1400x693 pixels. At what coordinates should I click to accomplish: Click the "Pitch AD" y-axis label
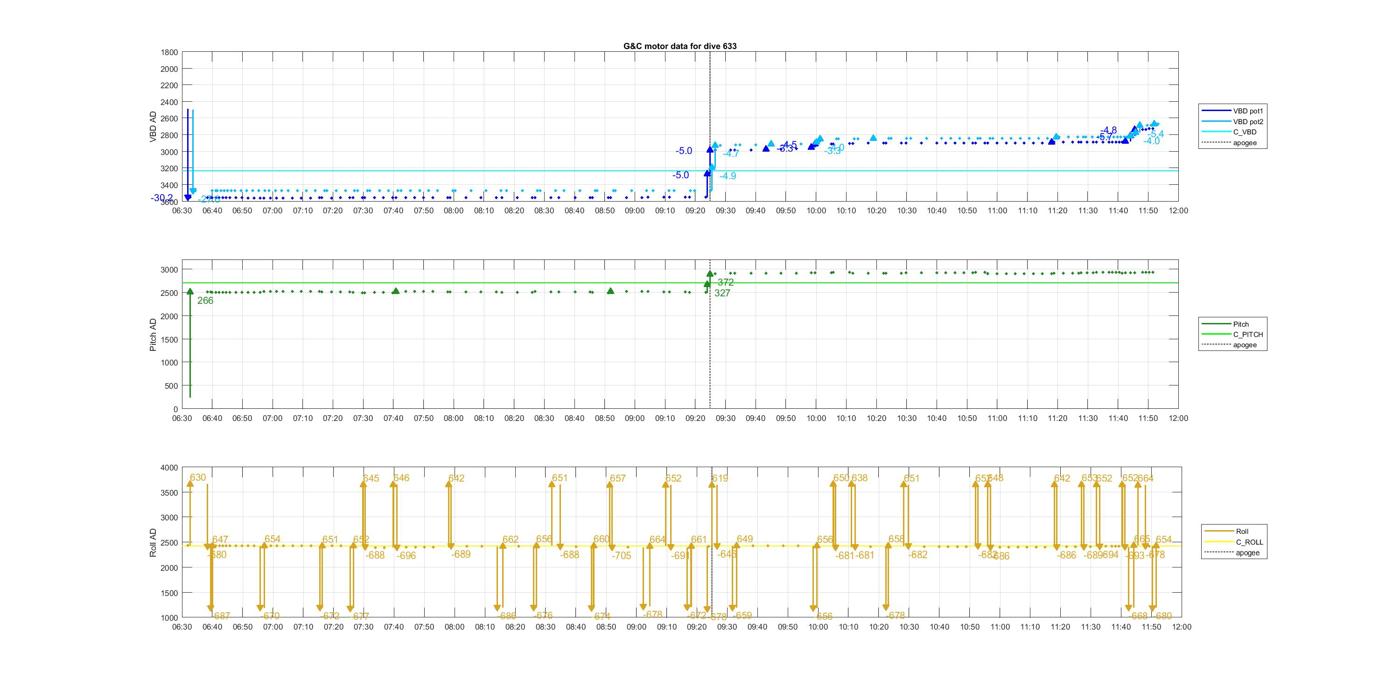154,334
